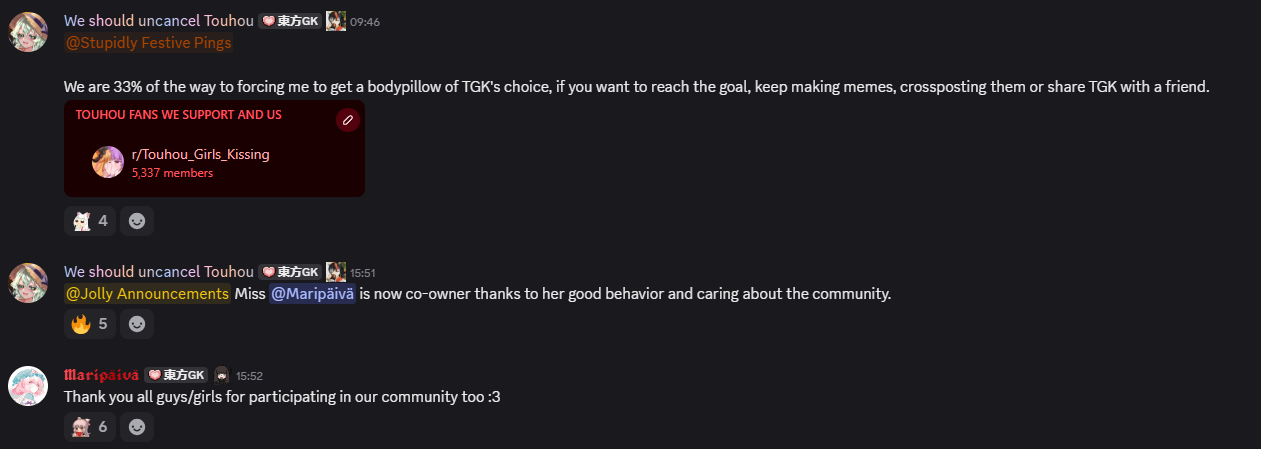Click the 東方GK tag on the 09:46 message
The height and width of the screenshot is (449, 1261).
click(291, 21)
